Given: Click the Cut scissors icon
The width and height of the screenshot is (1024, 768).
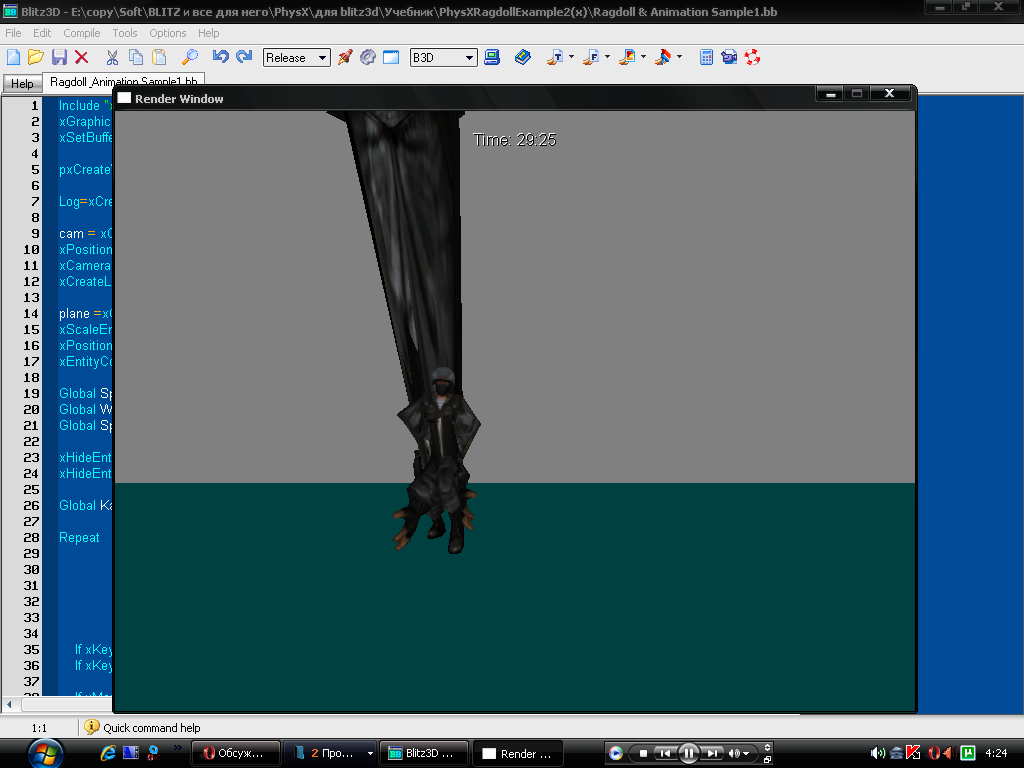Looking at the screenshot, I should coord(112,57).
